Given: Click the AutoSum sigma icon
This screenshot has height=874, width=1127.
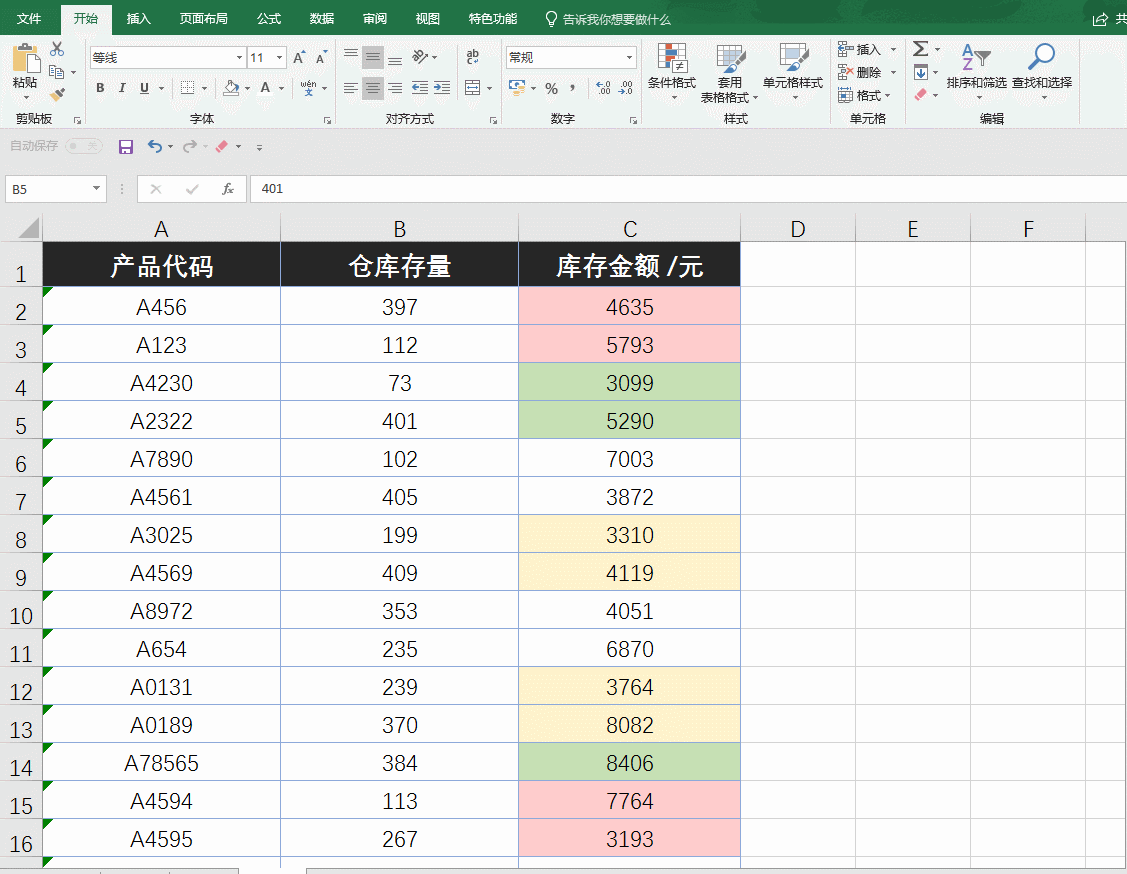Looking at the screenshot, I should pos(920,49).
